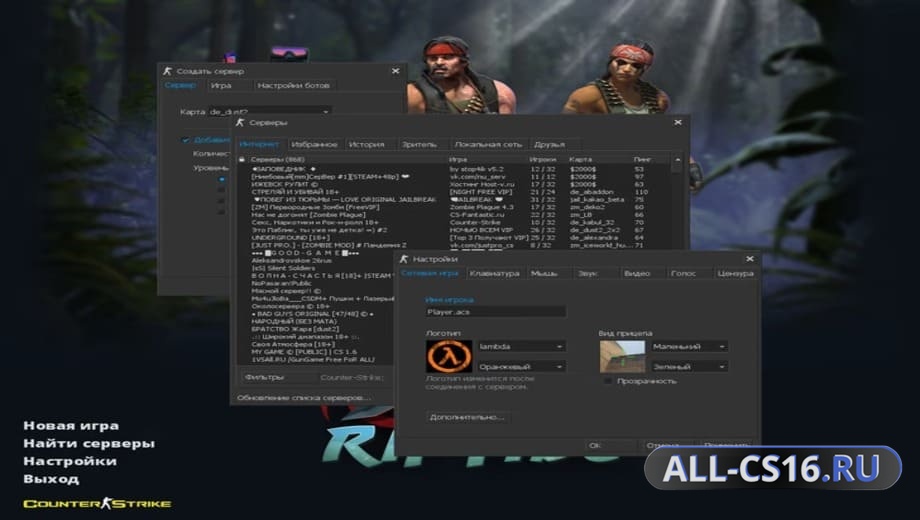The width and height of the screenshot is (920, 520).
Task: Click the scroll-up arrow of the server list
Action: [678, 160]
